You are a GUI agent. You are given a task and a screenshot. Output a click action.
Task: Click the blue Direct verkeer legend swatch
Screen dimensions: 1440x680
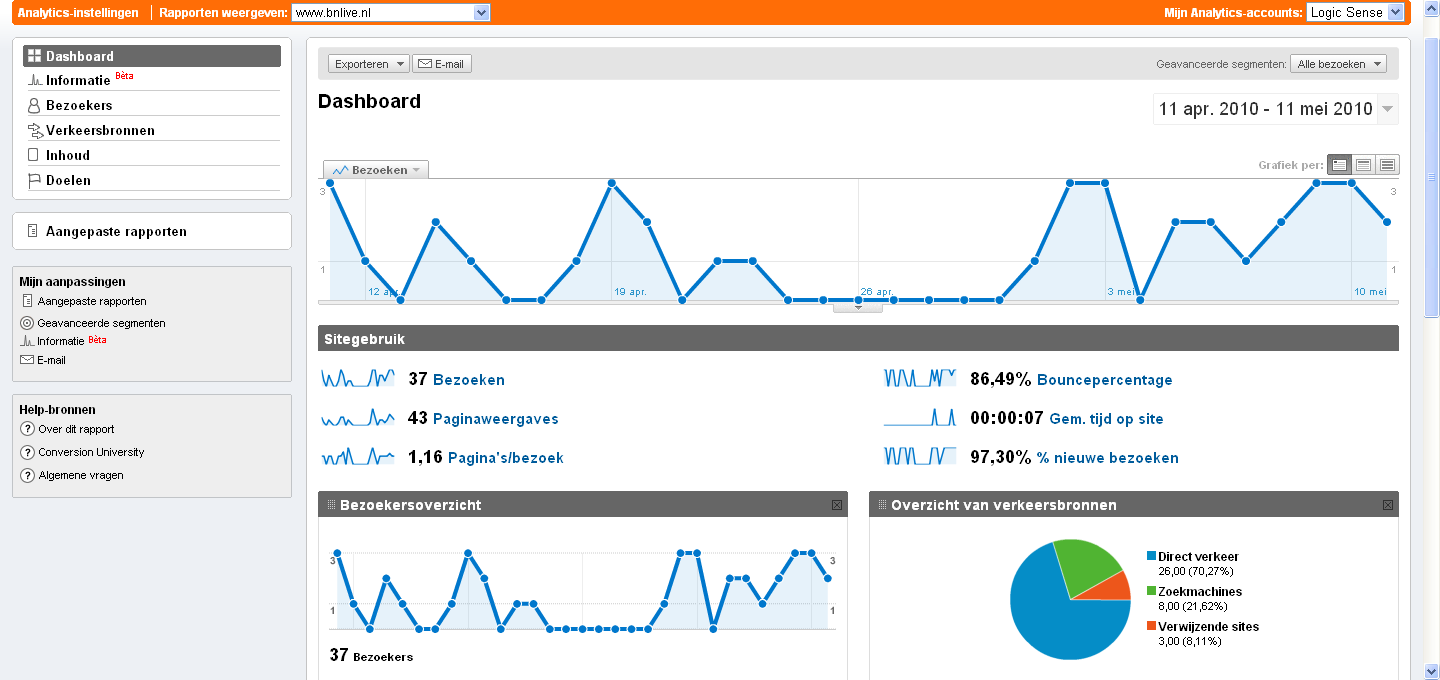pyautogui.click(x=1152, y=556)
